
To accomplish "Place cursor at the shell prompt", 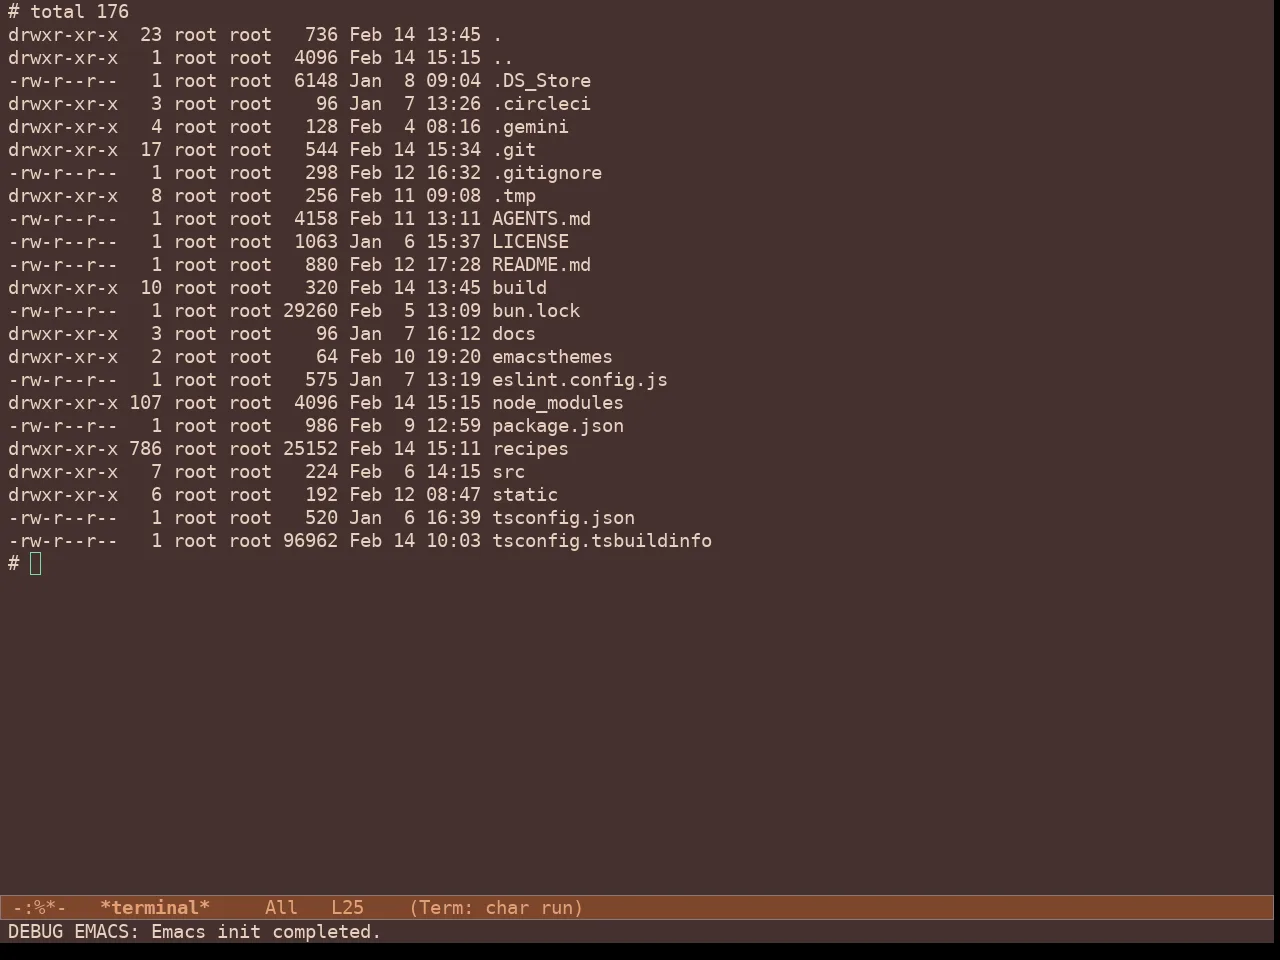I will pos(36,564).
